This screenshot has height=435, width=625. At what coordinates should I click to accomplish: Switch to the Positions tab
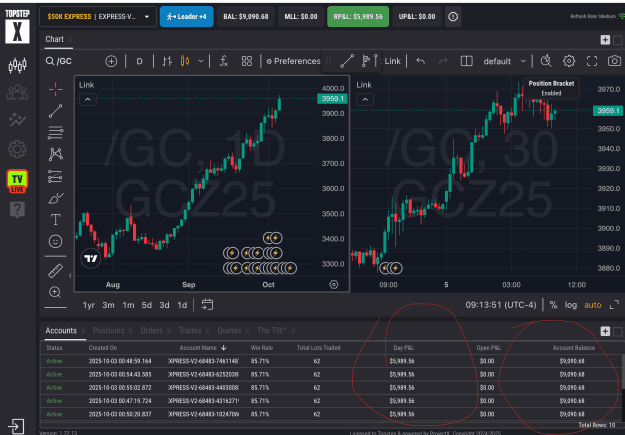point(108,331)
